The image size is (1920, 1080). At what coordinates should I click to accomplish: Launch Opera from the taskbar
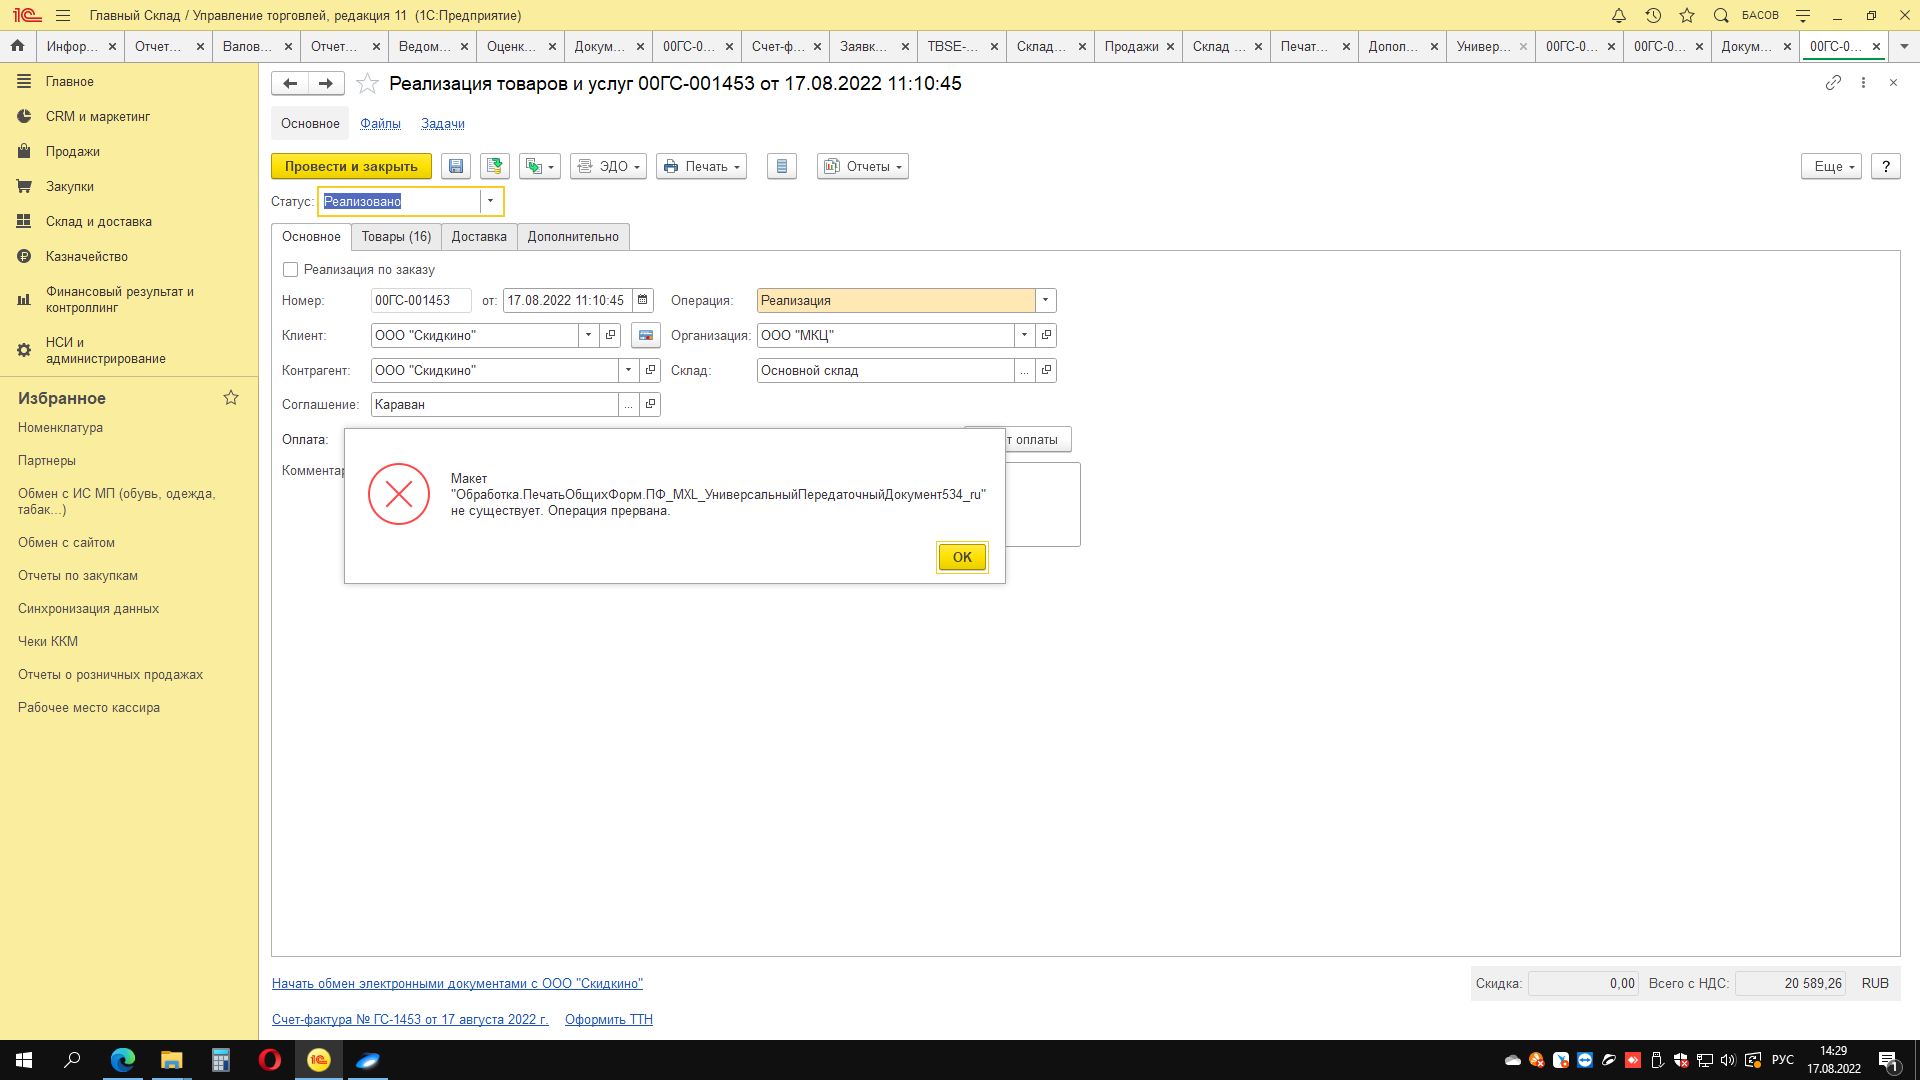(x=269, y=1060)
